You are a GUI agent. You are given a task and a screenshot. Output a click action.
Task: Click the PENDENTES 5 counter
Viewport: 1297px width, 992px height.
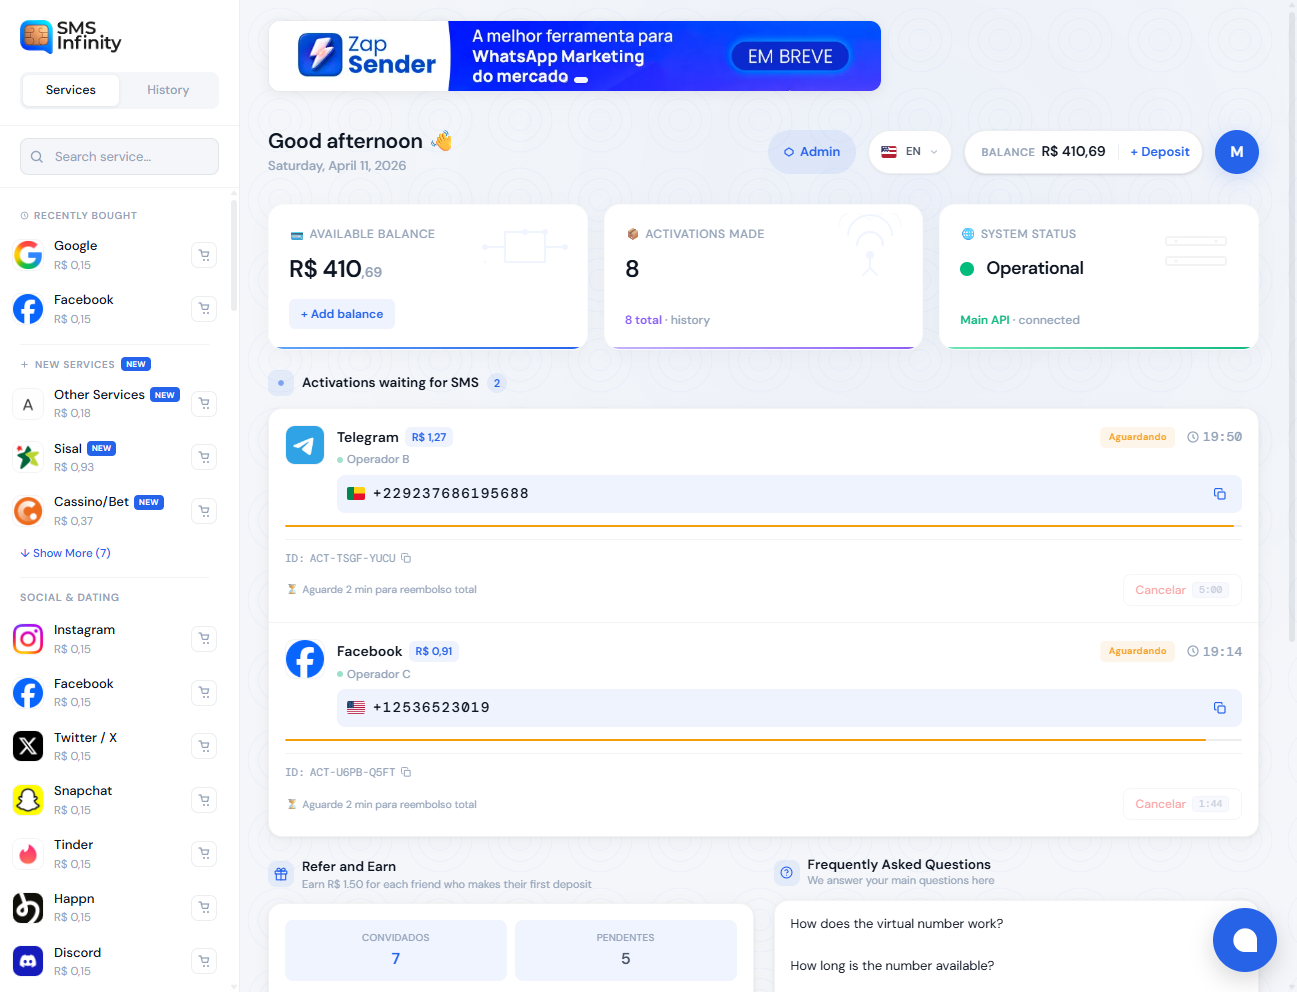point(626,950)
